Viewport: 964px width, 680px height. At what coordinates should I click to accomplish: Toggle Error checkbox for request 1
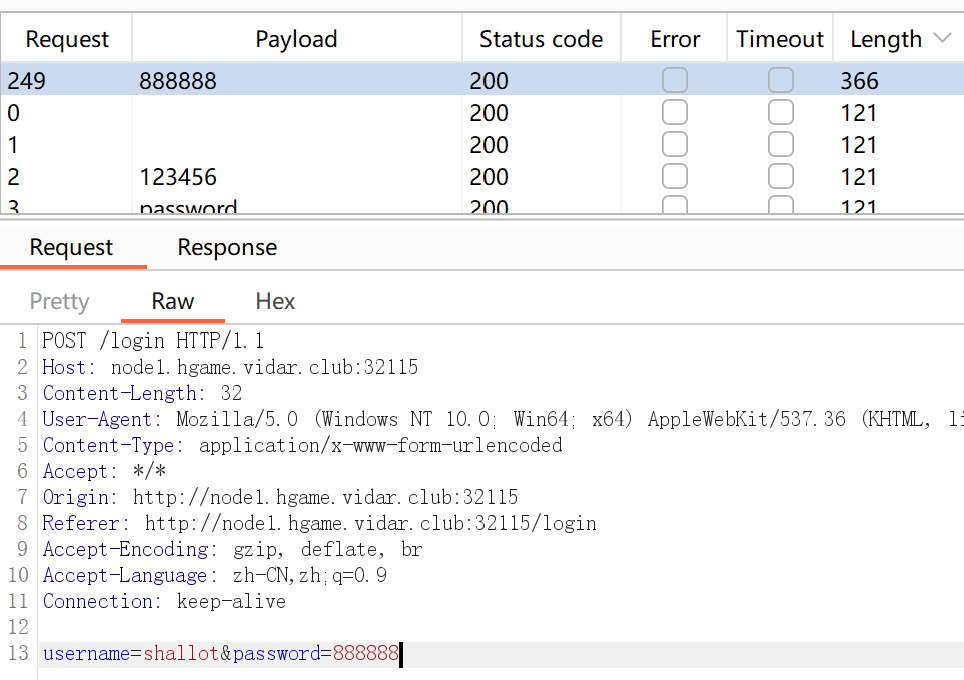tap(675, 145)
